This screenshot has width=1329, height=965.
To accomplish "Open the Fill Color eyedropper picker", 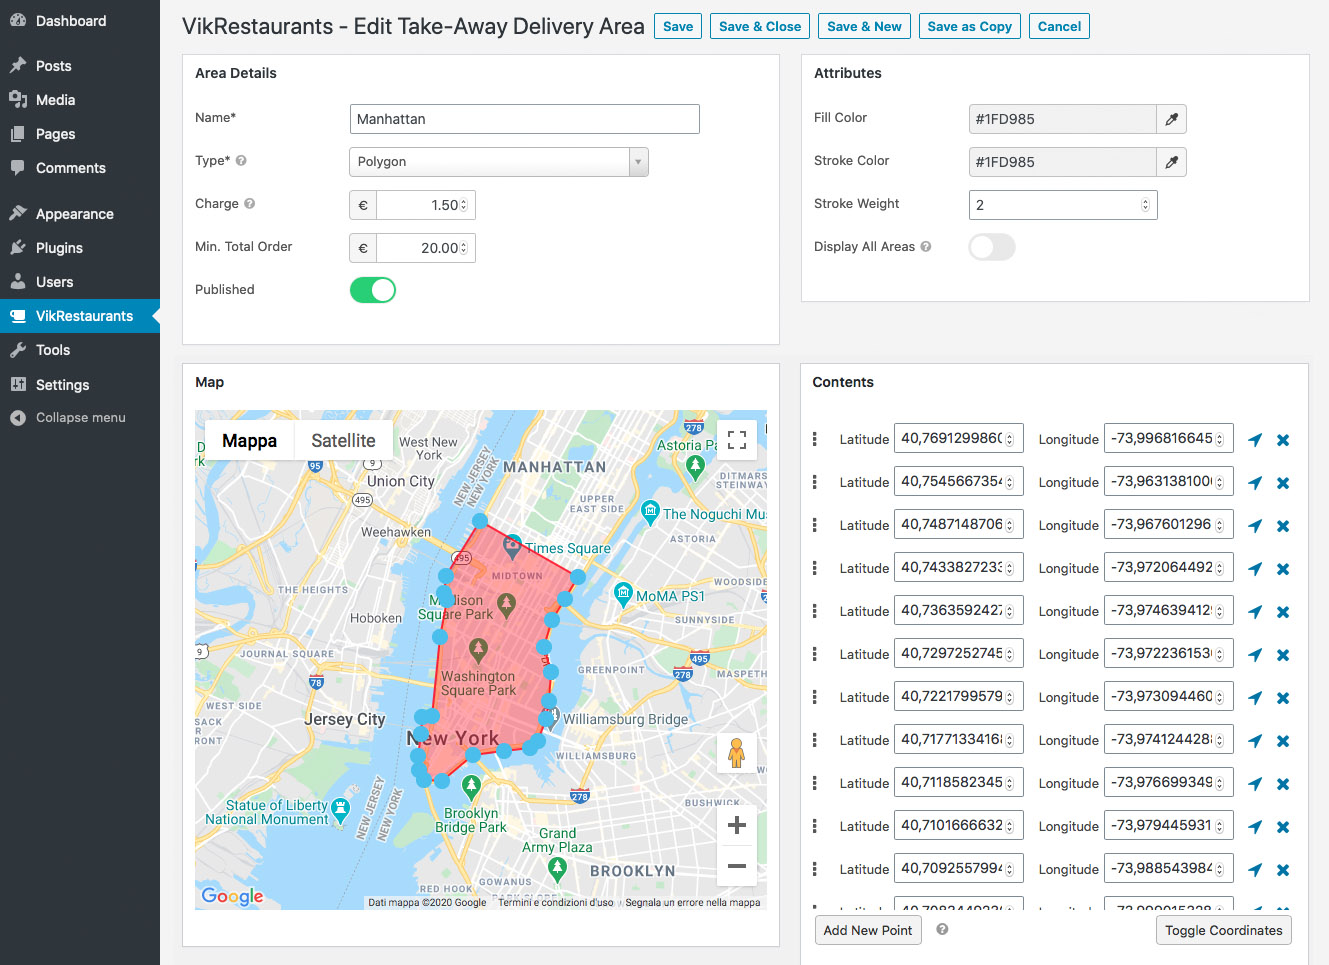I will click(x=1171, y=119).
